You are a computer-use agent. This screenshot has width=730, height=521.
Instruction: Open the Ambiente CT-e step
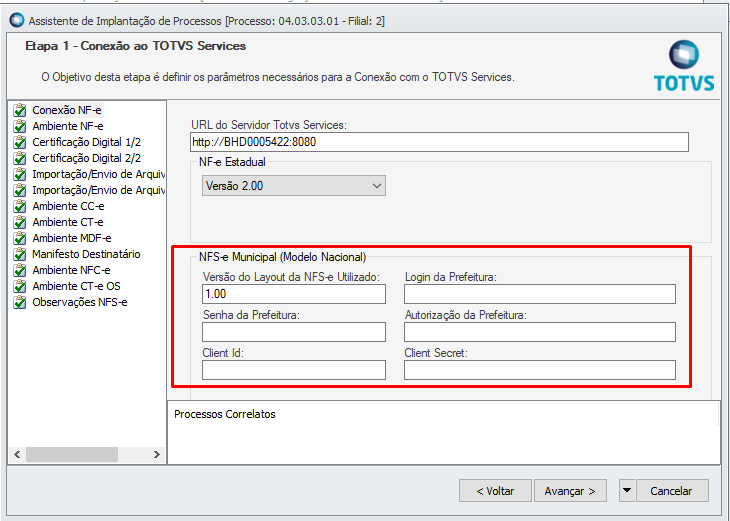coord(68,222)
